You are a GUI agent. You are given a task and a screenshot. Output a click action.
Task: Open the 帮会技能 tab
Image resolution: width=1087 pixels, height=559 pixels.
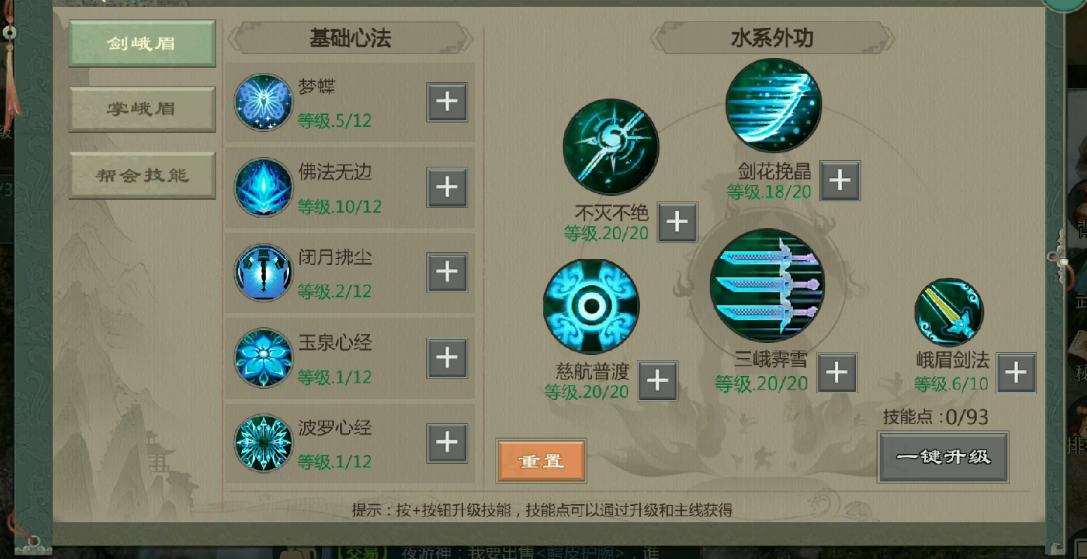[142, 175]
